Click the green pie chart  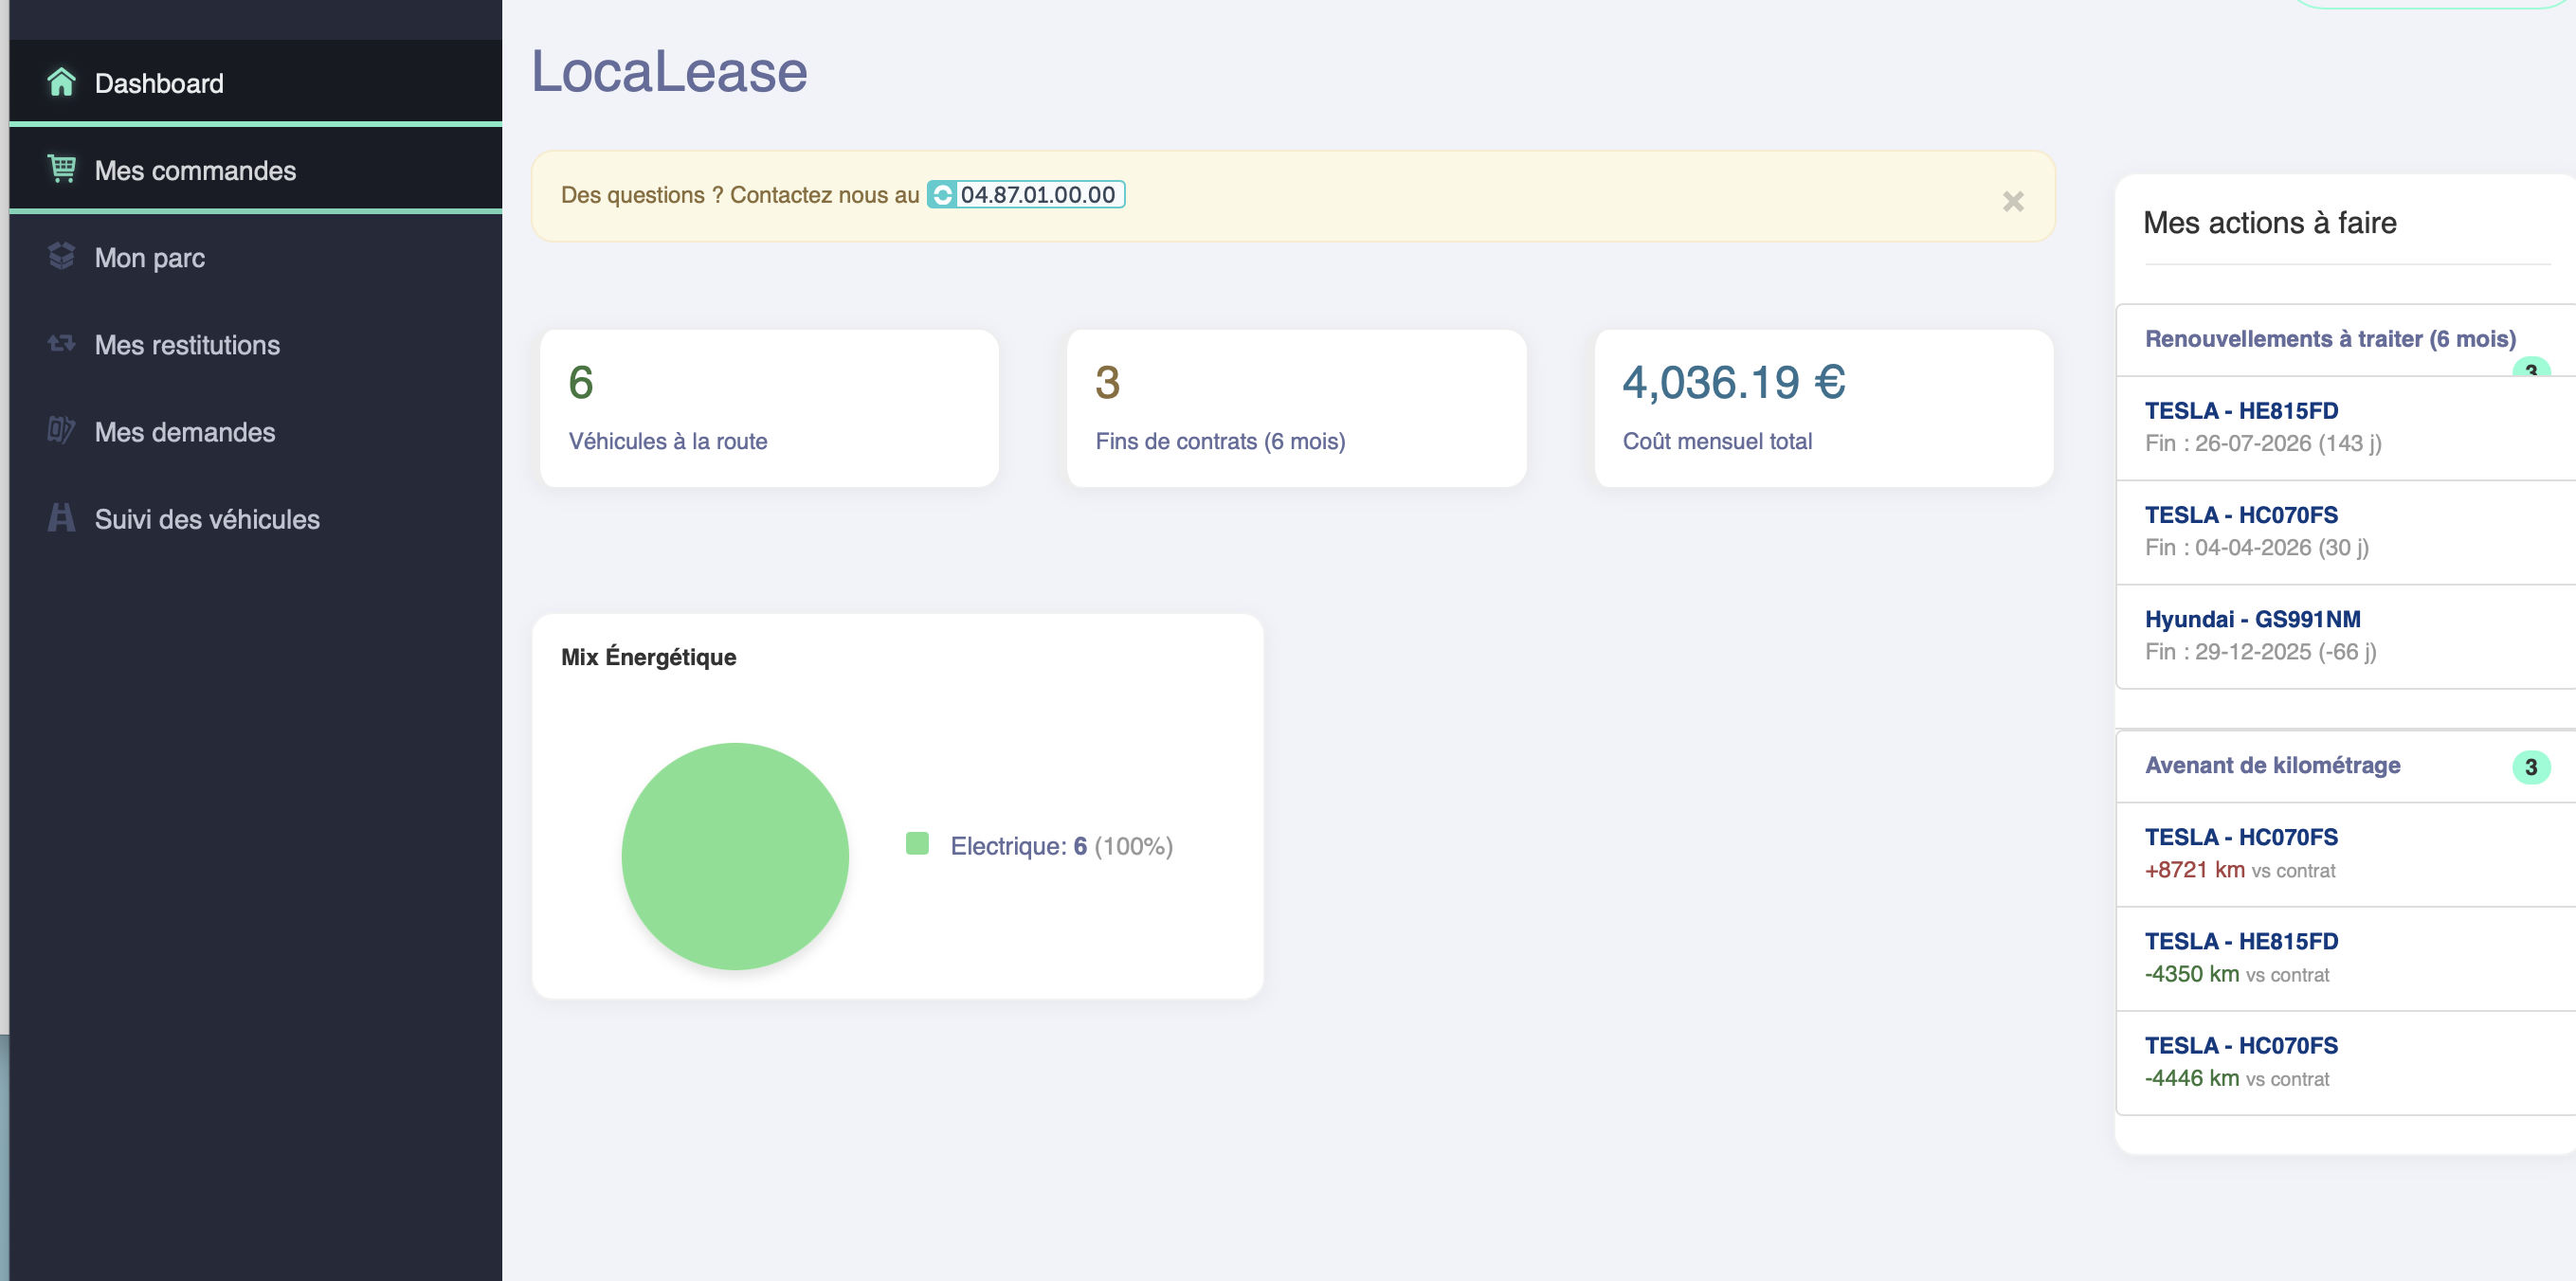[735, 856]
